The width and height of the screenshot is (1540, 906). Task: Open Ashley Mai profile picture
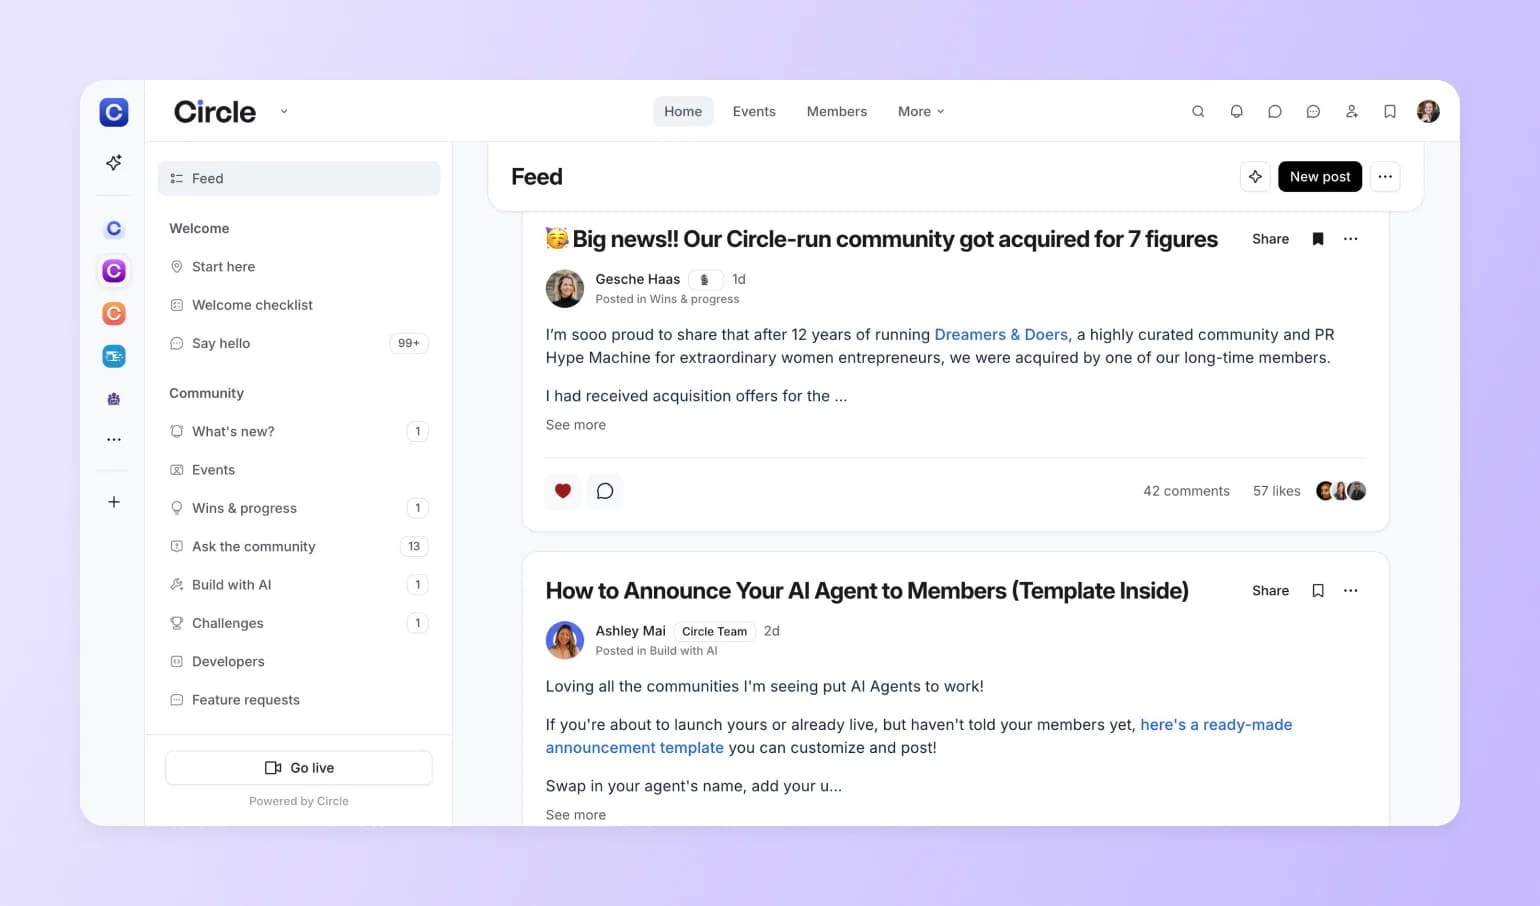(565, 640)
